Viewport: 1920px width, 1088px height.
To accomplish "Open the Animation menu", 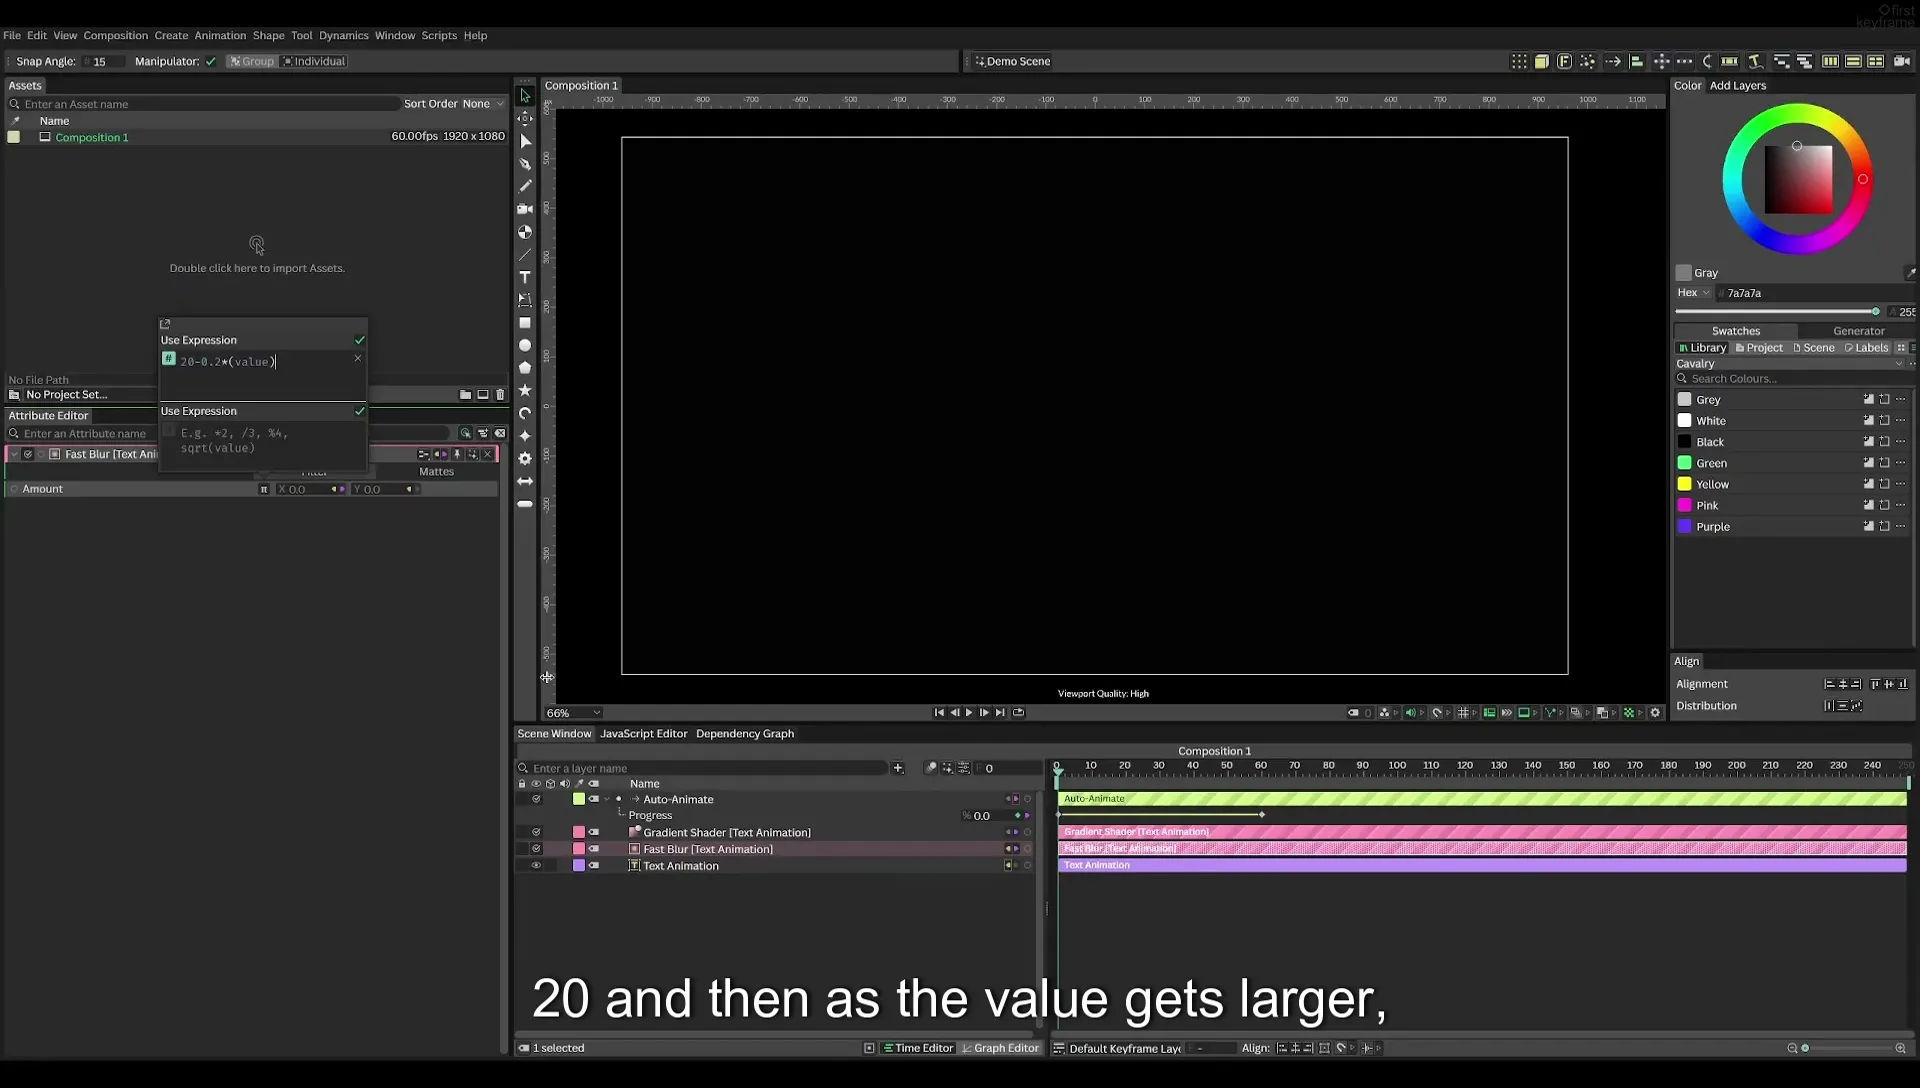I will click(x=220, y=35).
